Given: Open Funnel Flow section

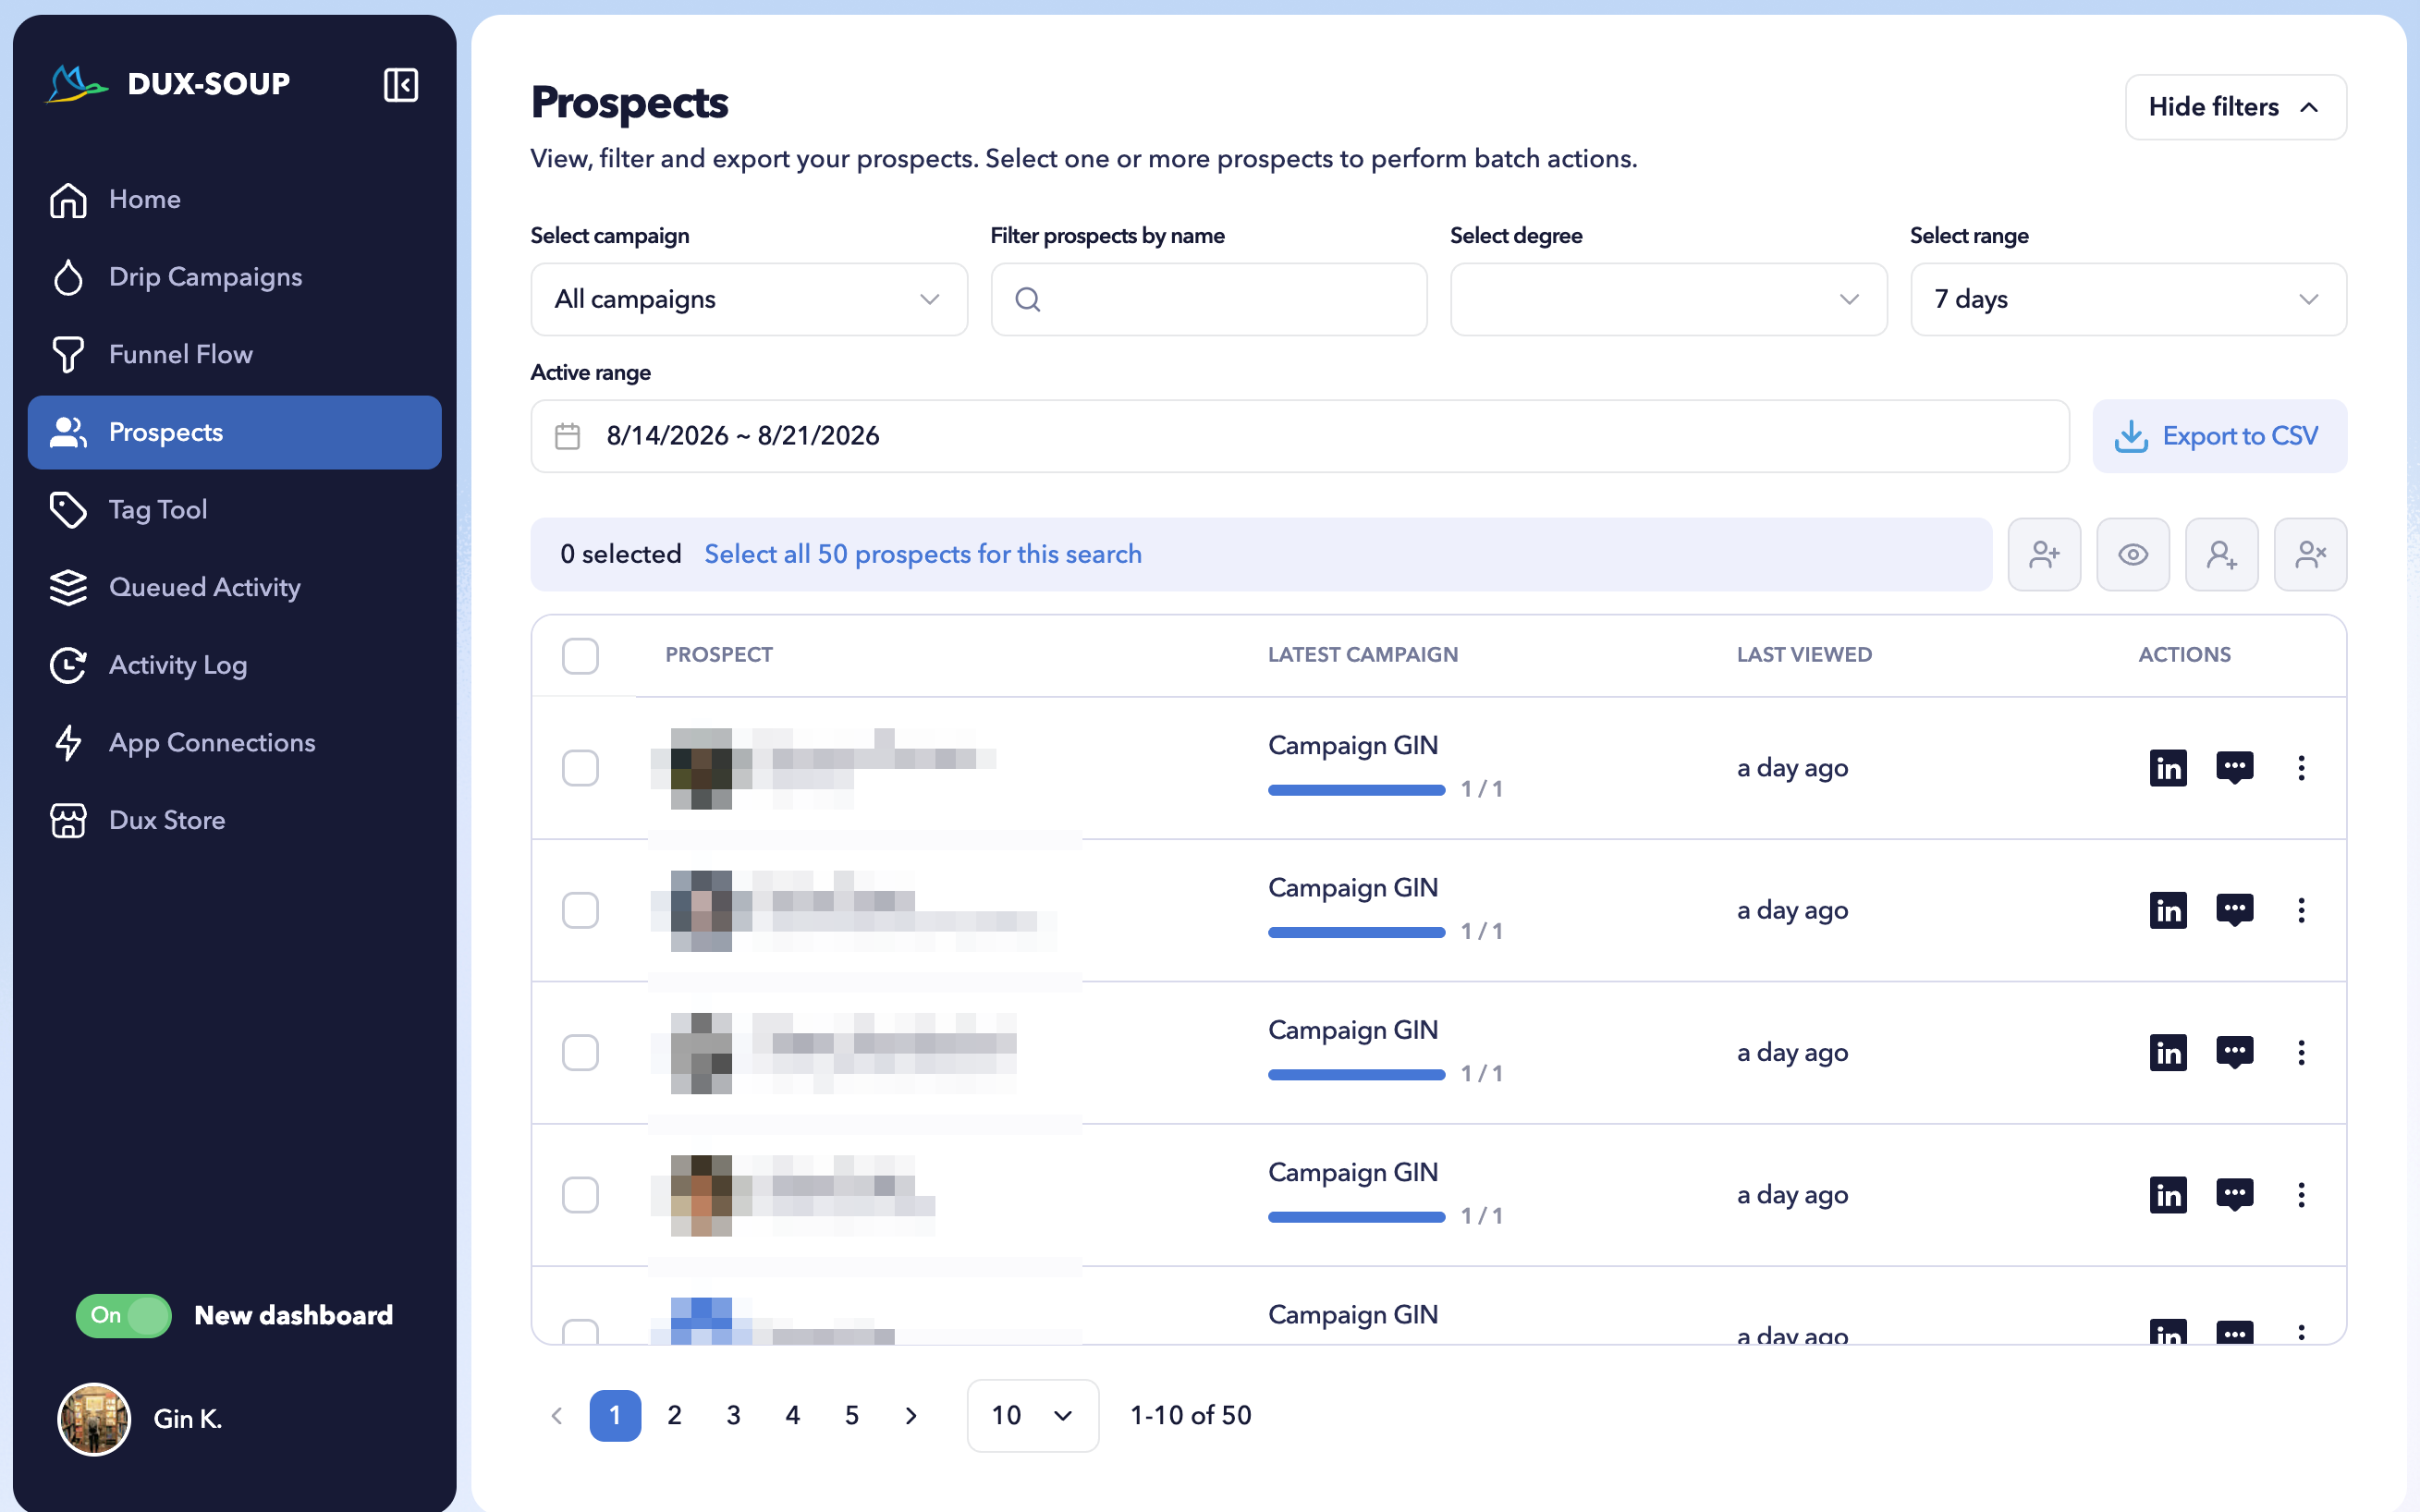Looking at the screenshot, I should (234, 354).
